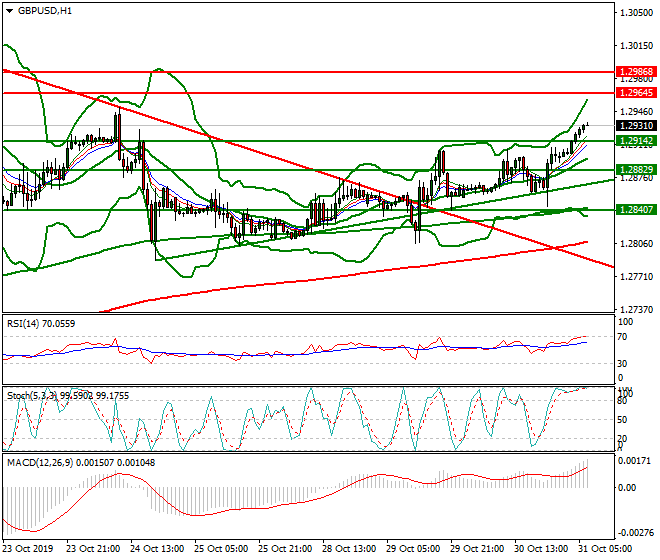660x560 pixels.
Task: Click the 31 Oct 05:00 time axis label
Action: coord(605,549)
